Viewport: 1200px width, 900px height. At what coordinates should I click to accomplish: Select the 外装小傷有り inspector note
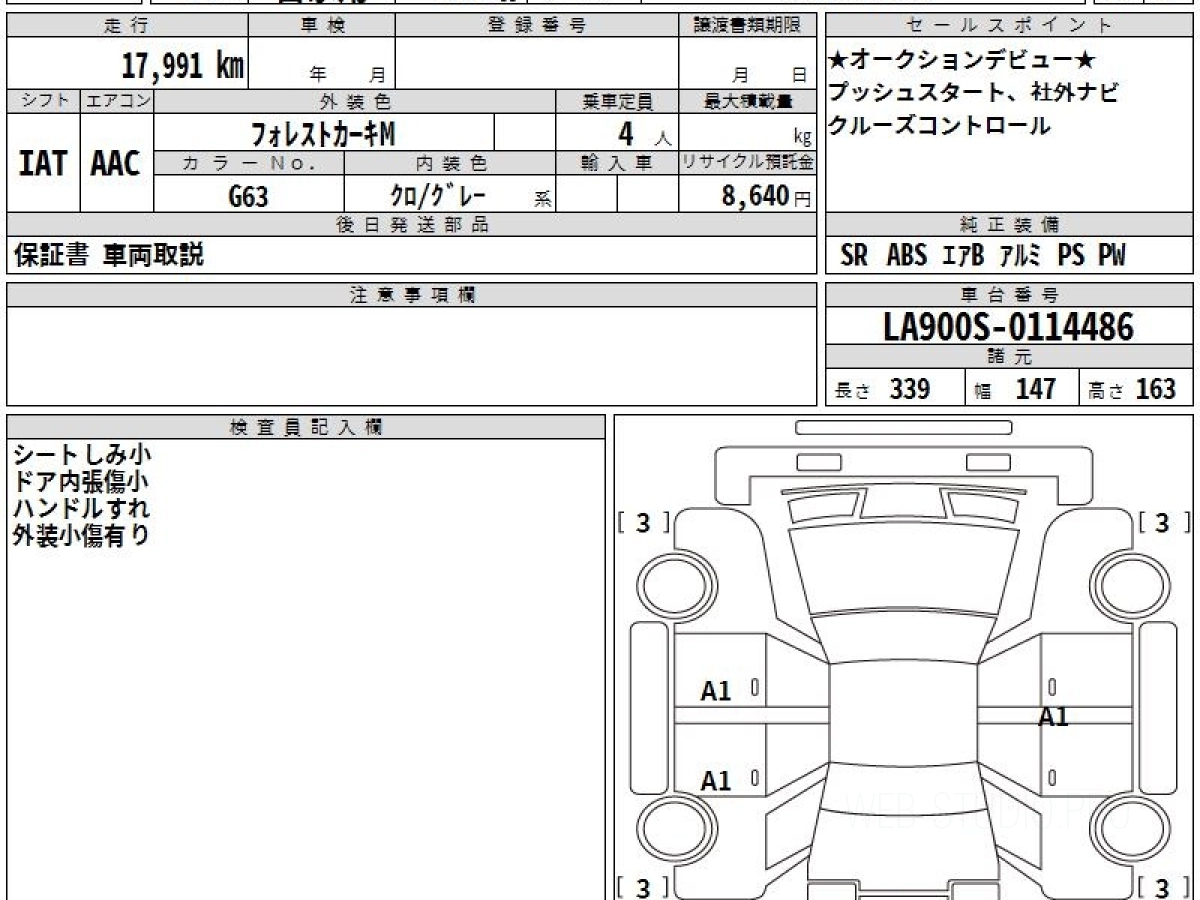tap(83, 535)
